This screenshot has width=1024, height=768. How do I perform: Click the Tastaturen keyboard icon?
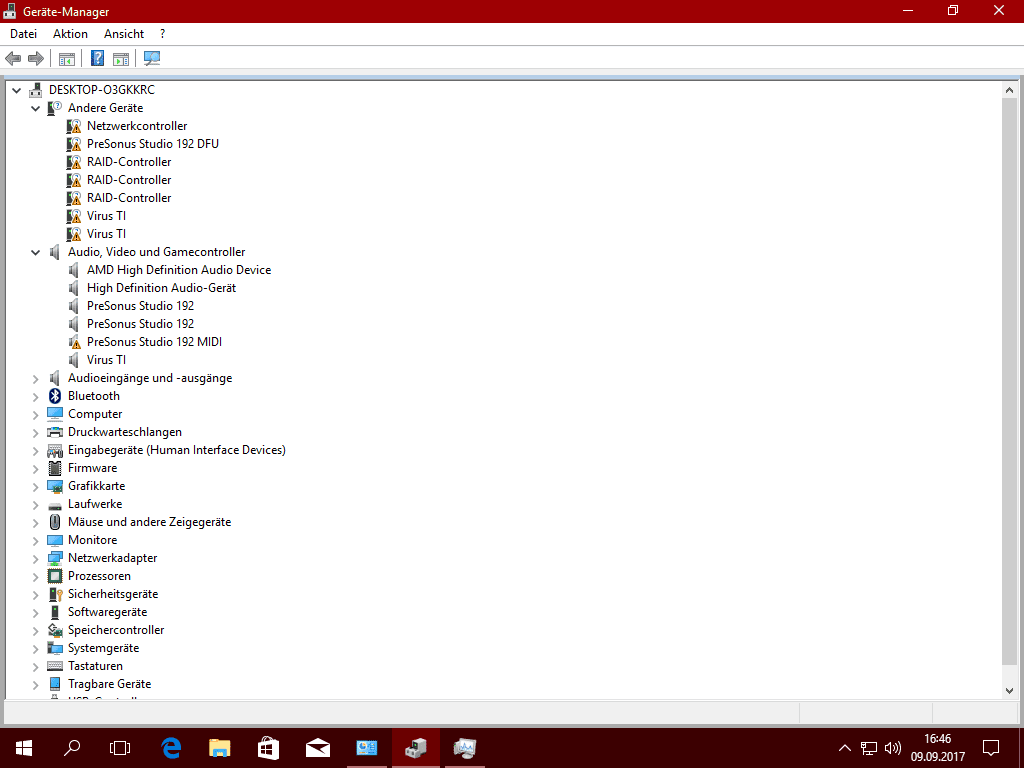(x=55, y=666)
